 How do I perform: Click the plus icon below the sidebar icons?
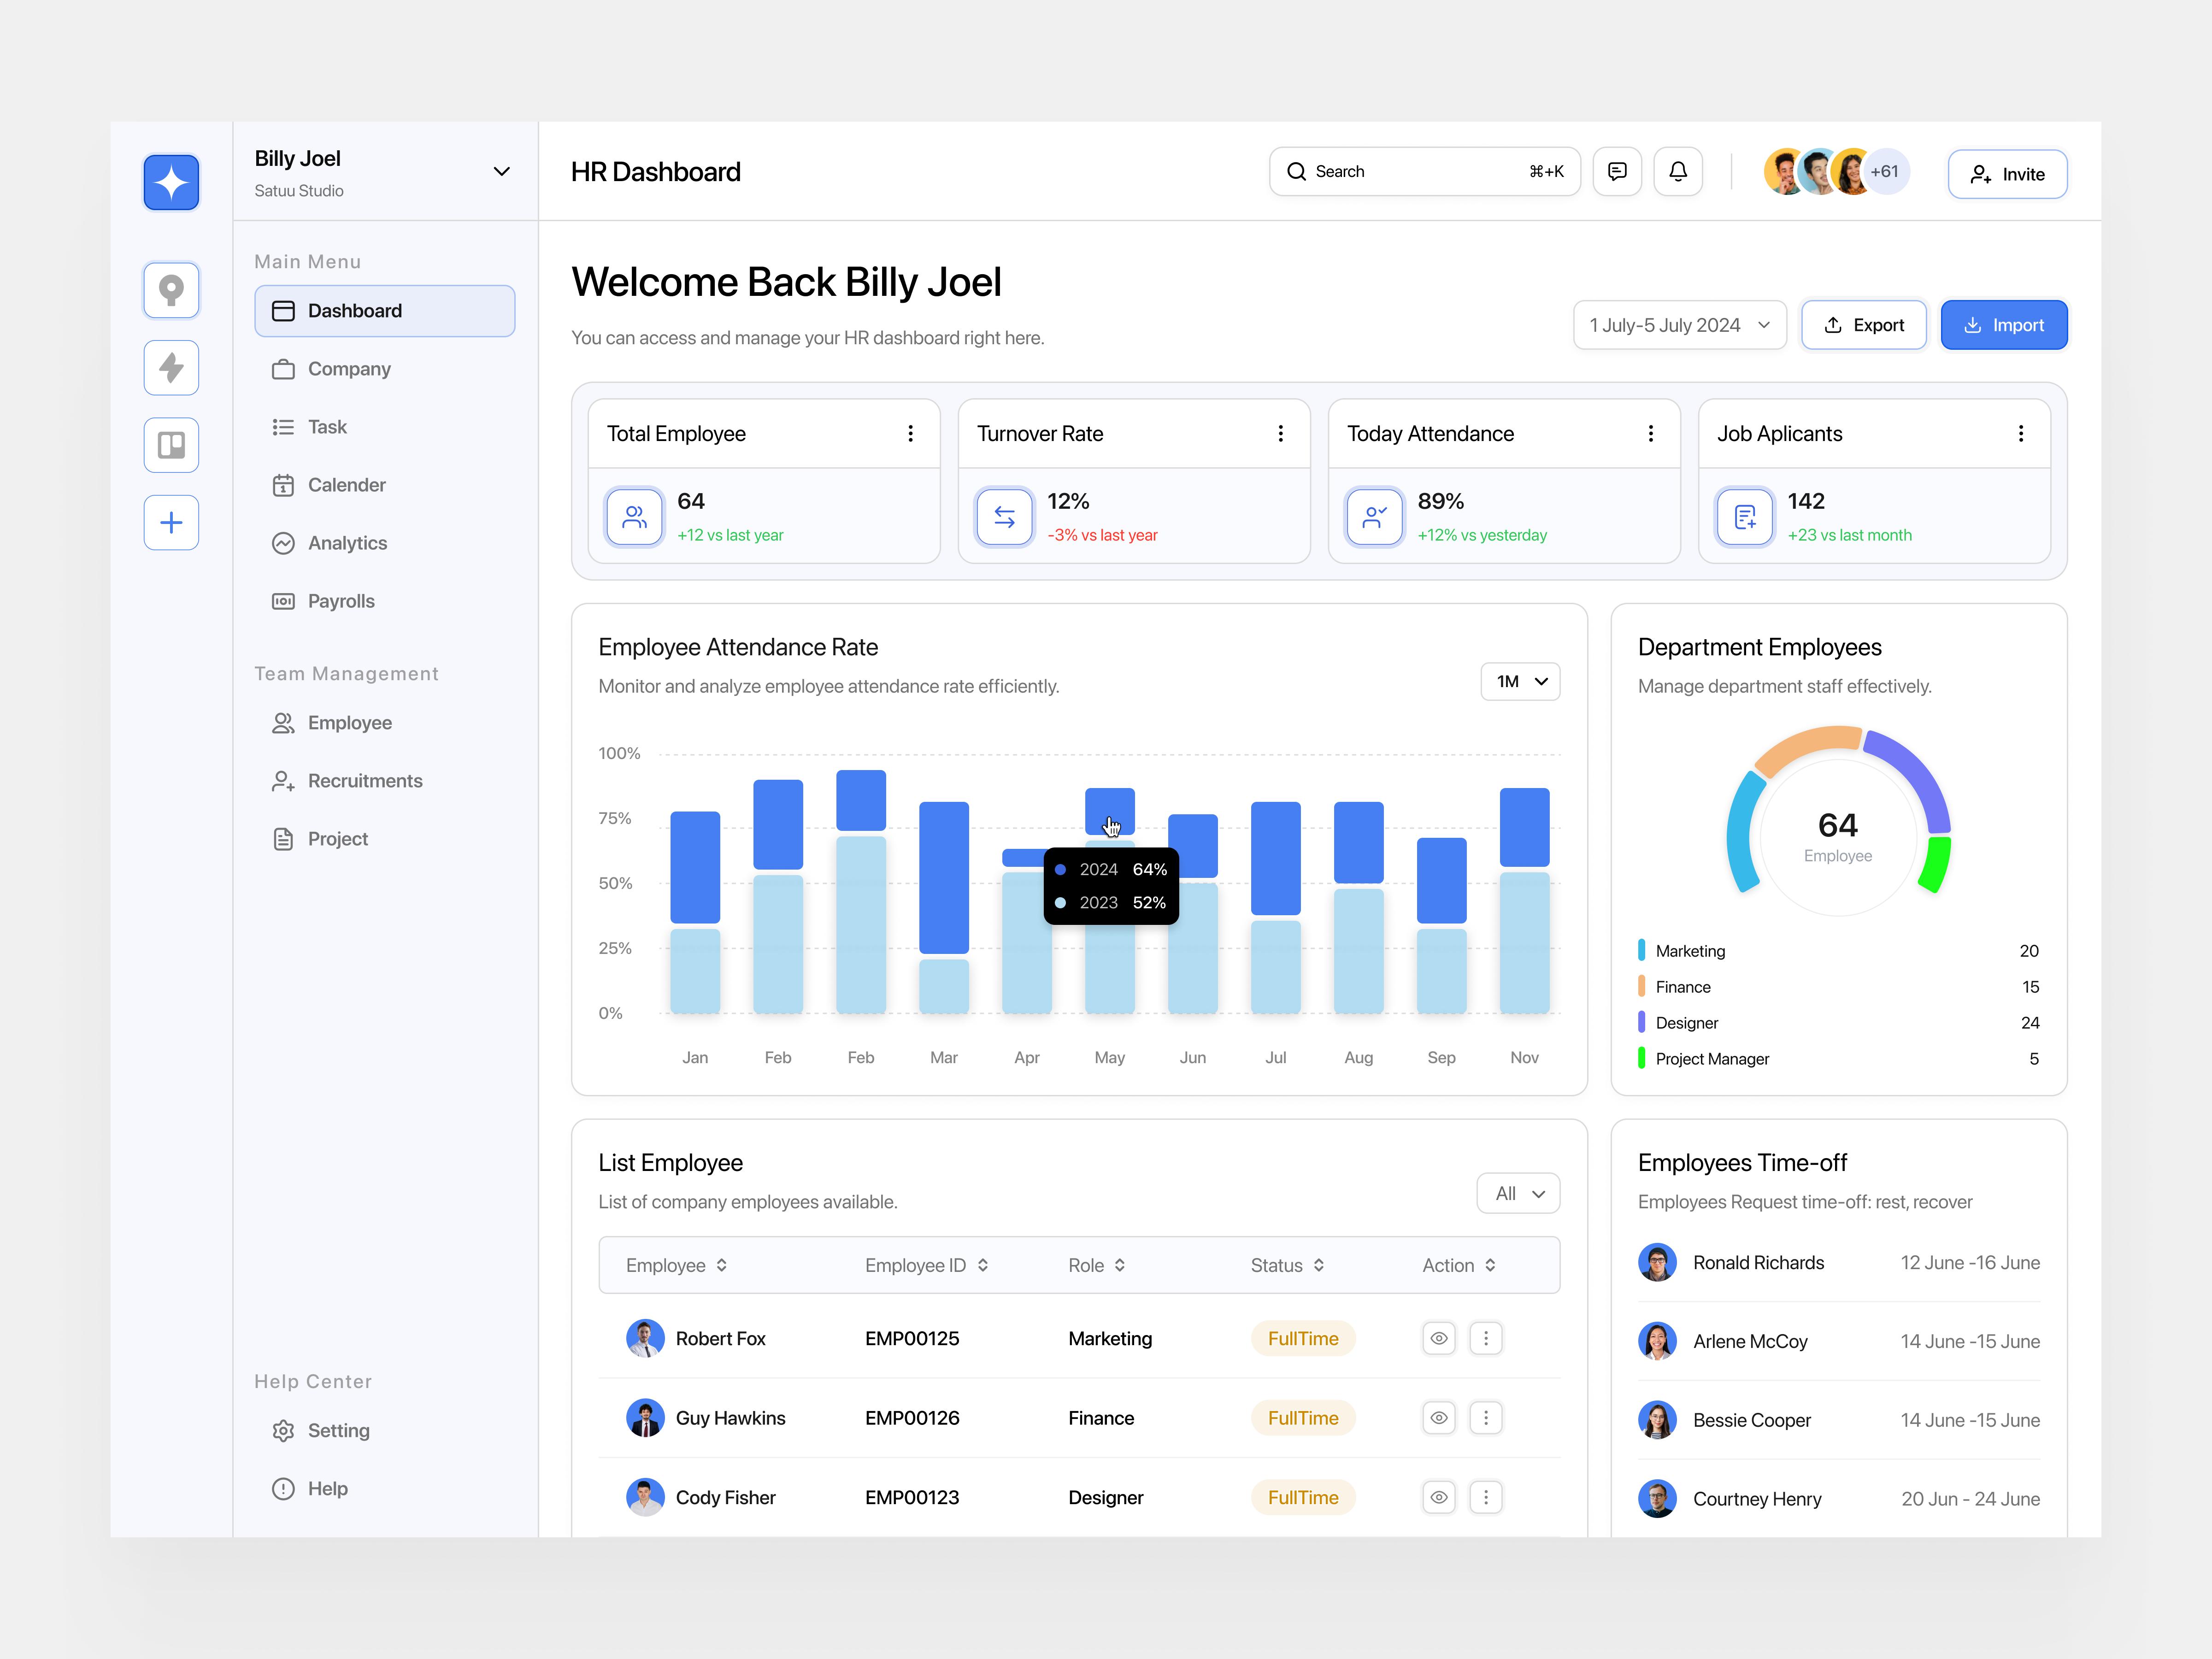pyautogui.click(x=171, y=522)
